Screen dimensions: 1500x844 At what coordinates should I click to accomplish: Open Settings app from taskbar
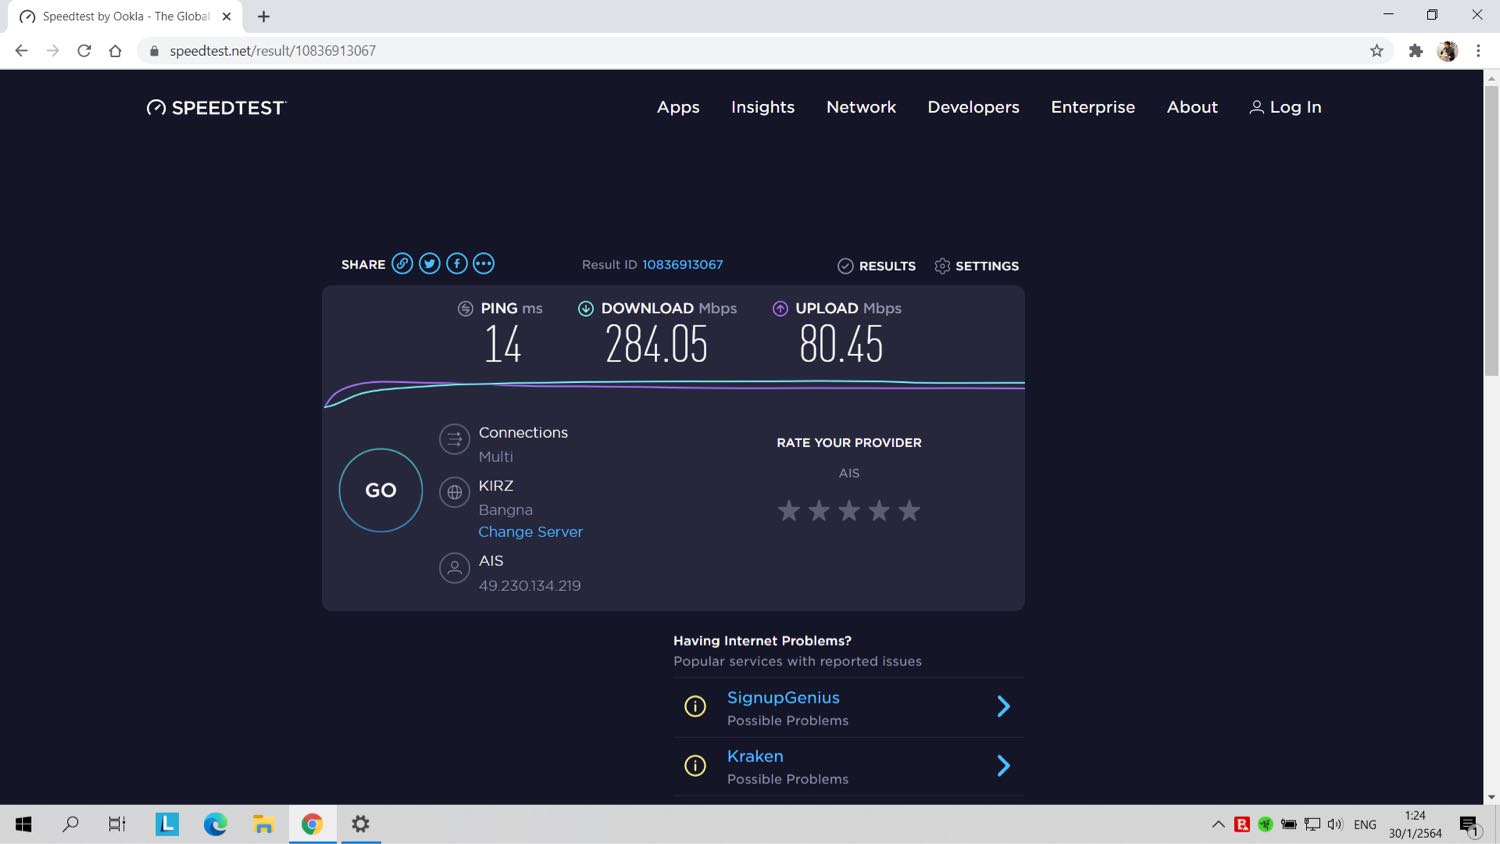point(360,824)
